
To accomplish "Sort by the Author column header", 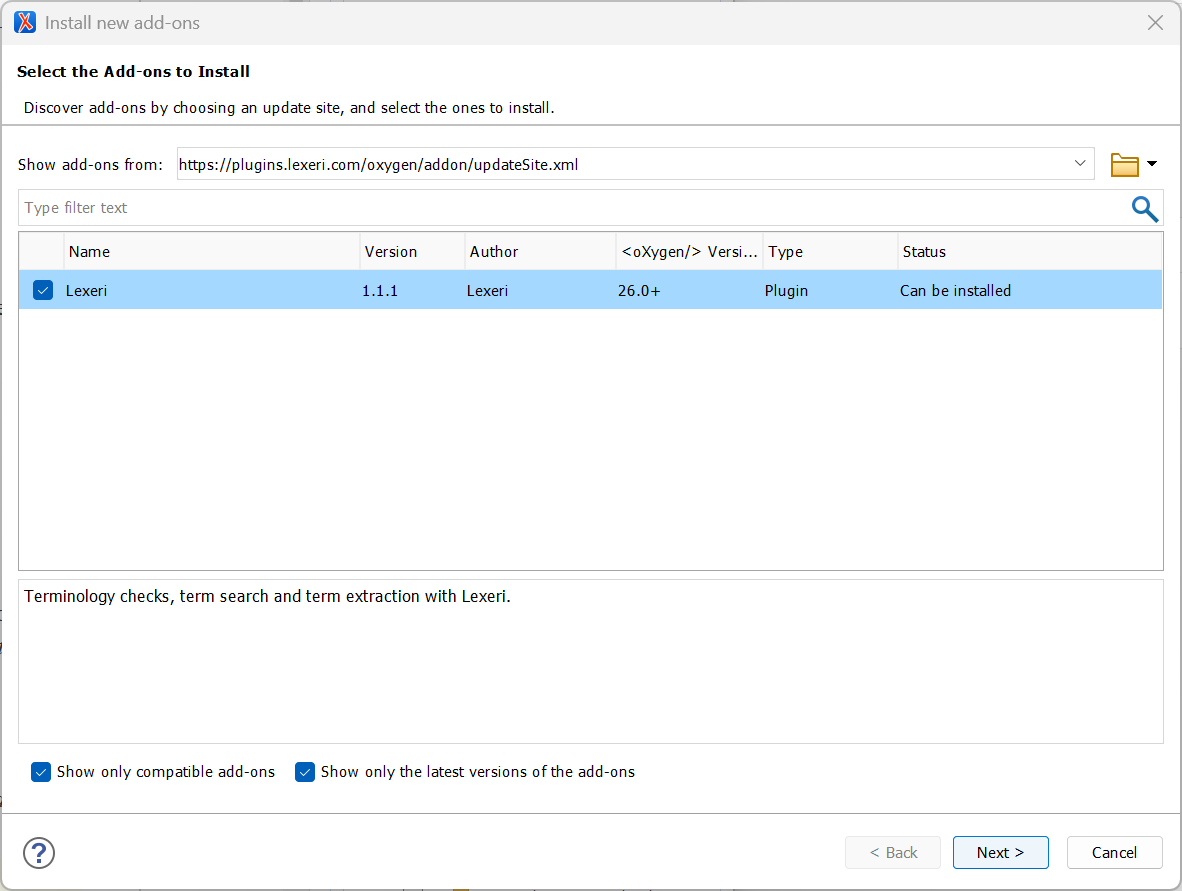I will point(540,252).
